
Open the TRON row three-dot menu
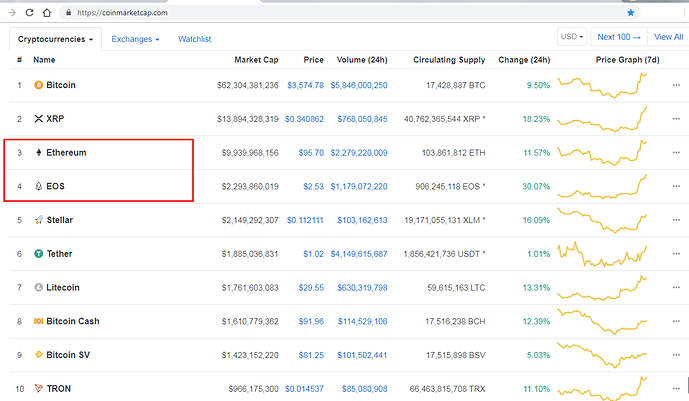coord(676,388)
